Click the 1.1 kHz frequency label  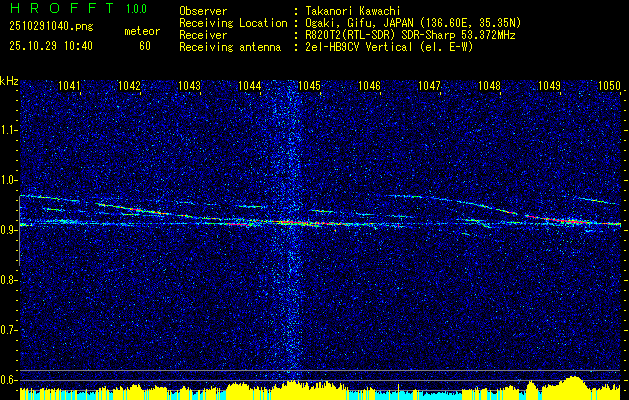8,130
